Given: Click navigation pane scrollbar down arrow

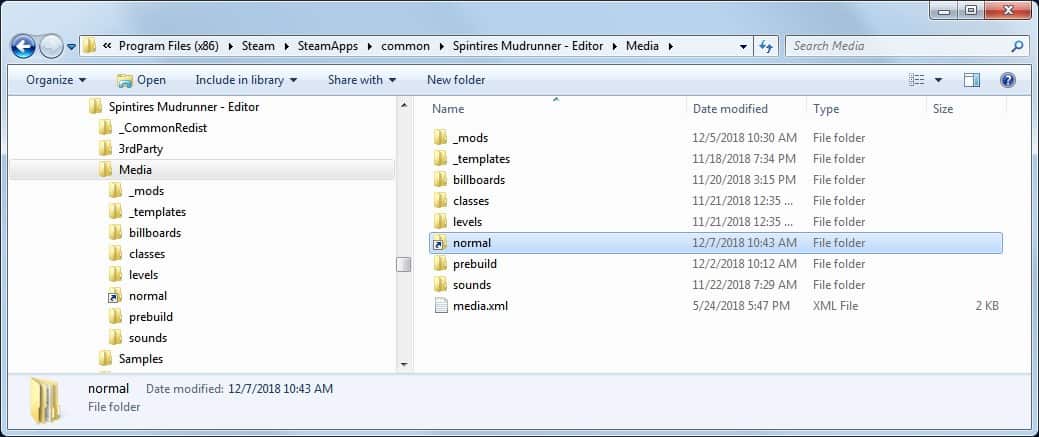Looking at the screenshot, I should tap(404, 365).
